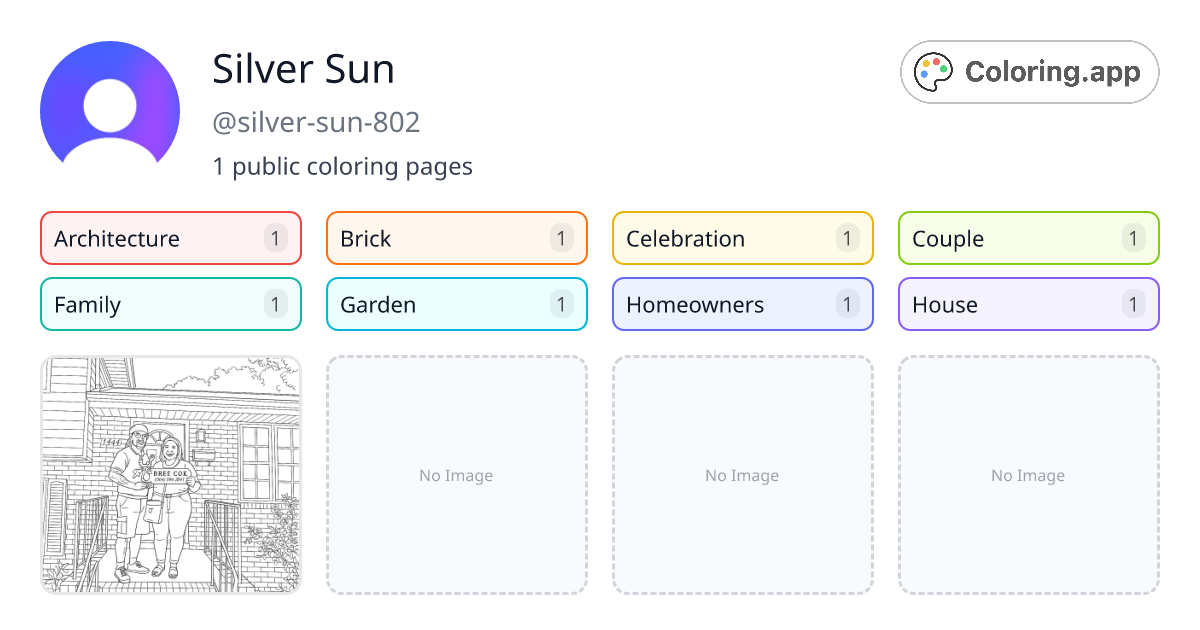Click the first No Image placeholder
Viewport: 1200px width, 630px height.
(456, 475)
